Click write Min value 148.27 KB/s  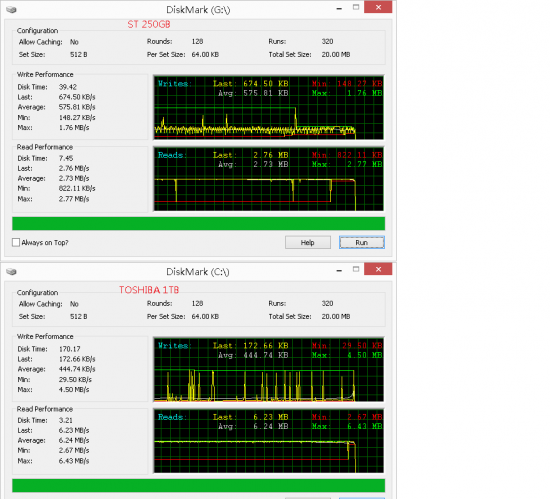[x=77, y=117]
